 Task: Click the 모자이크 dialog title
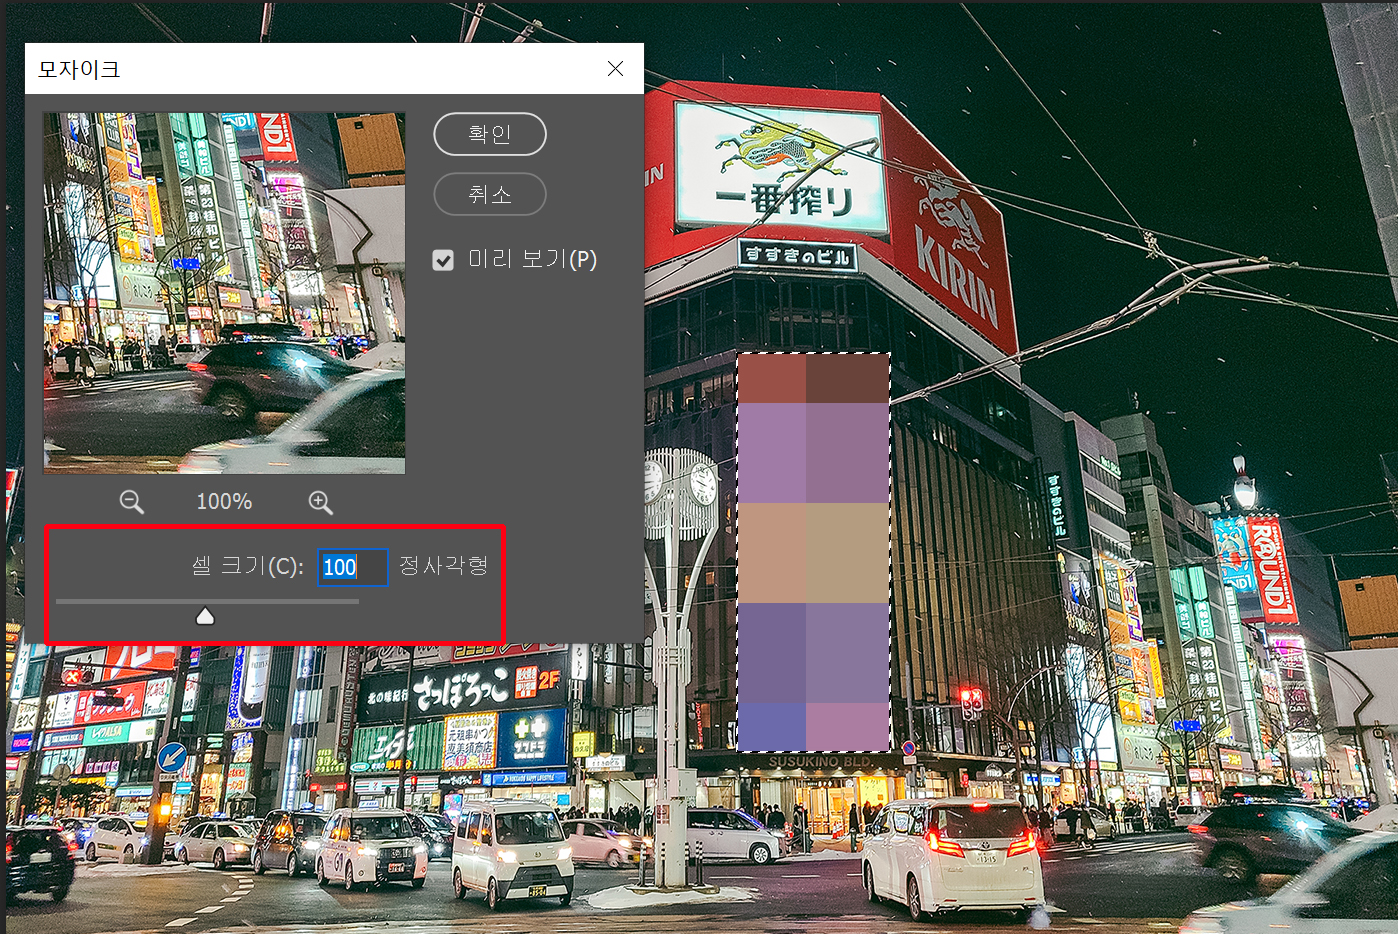point(79,69)
